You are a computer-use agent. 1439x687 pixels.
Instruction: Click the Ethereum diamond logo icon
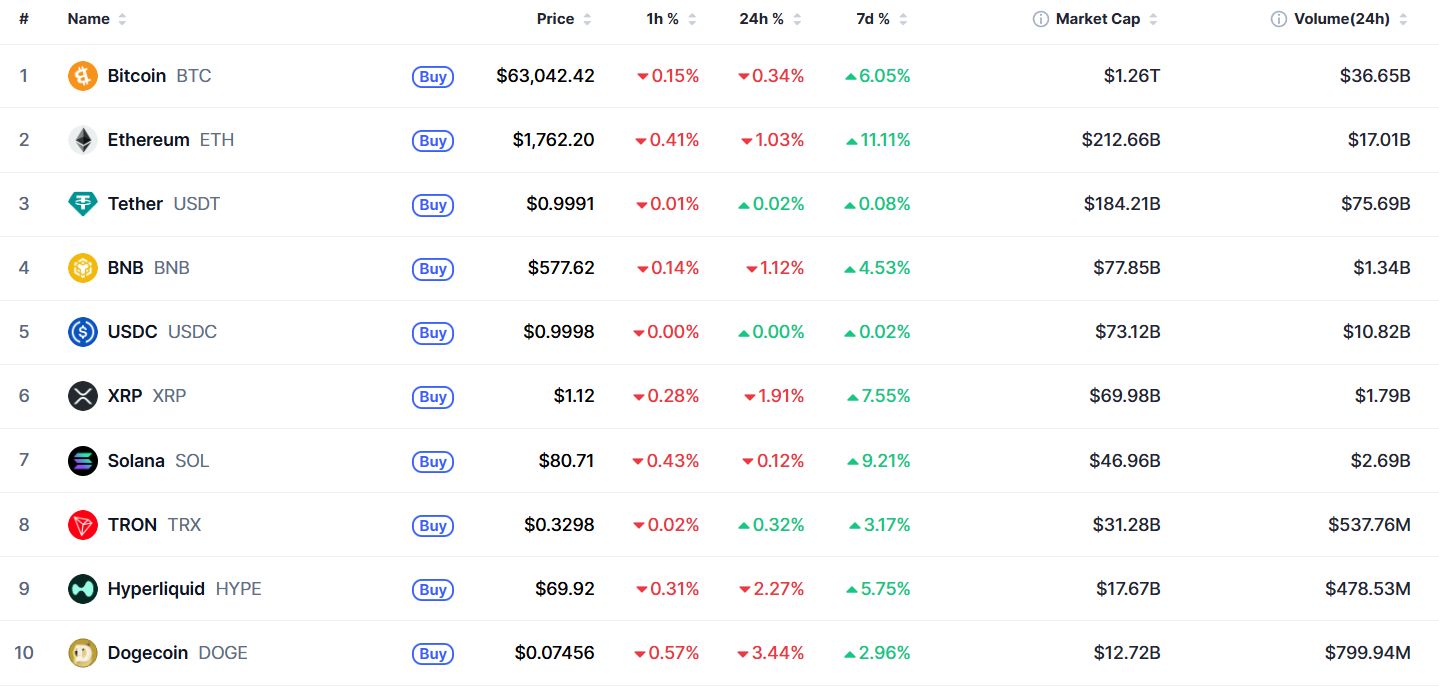tap(83, 140)
